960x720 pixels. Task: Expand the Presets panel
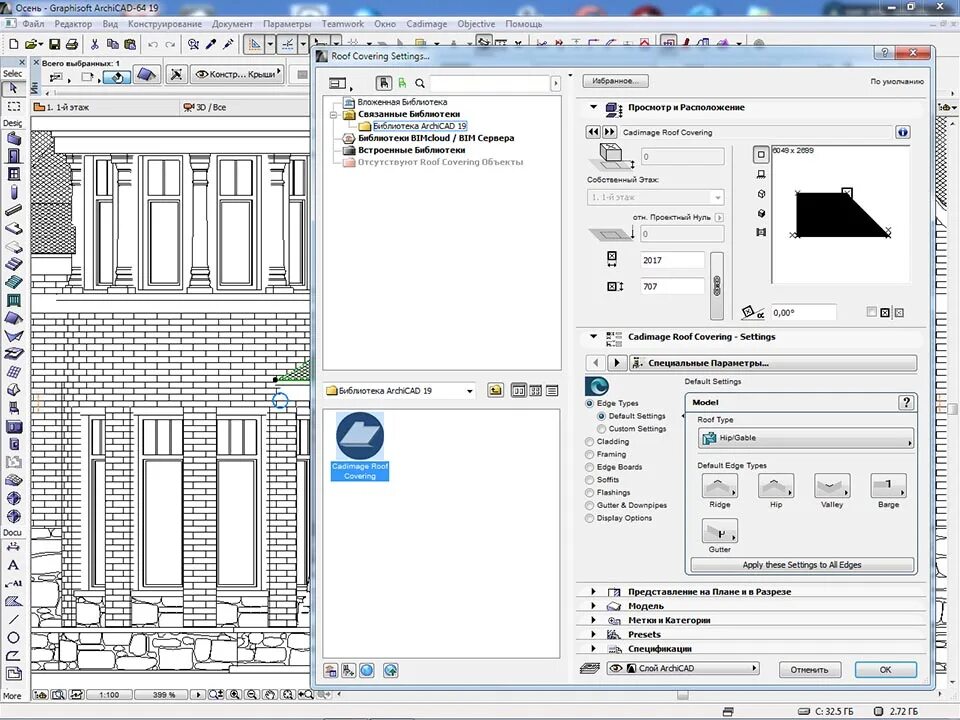point(593,634)
